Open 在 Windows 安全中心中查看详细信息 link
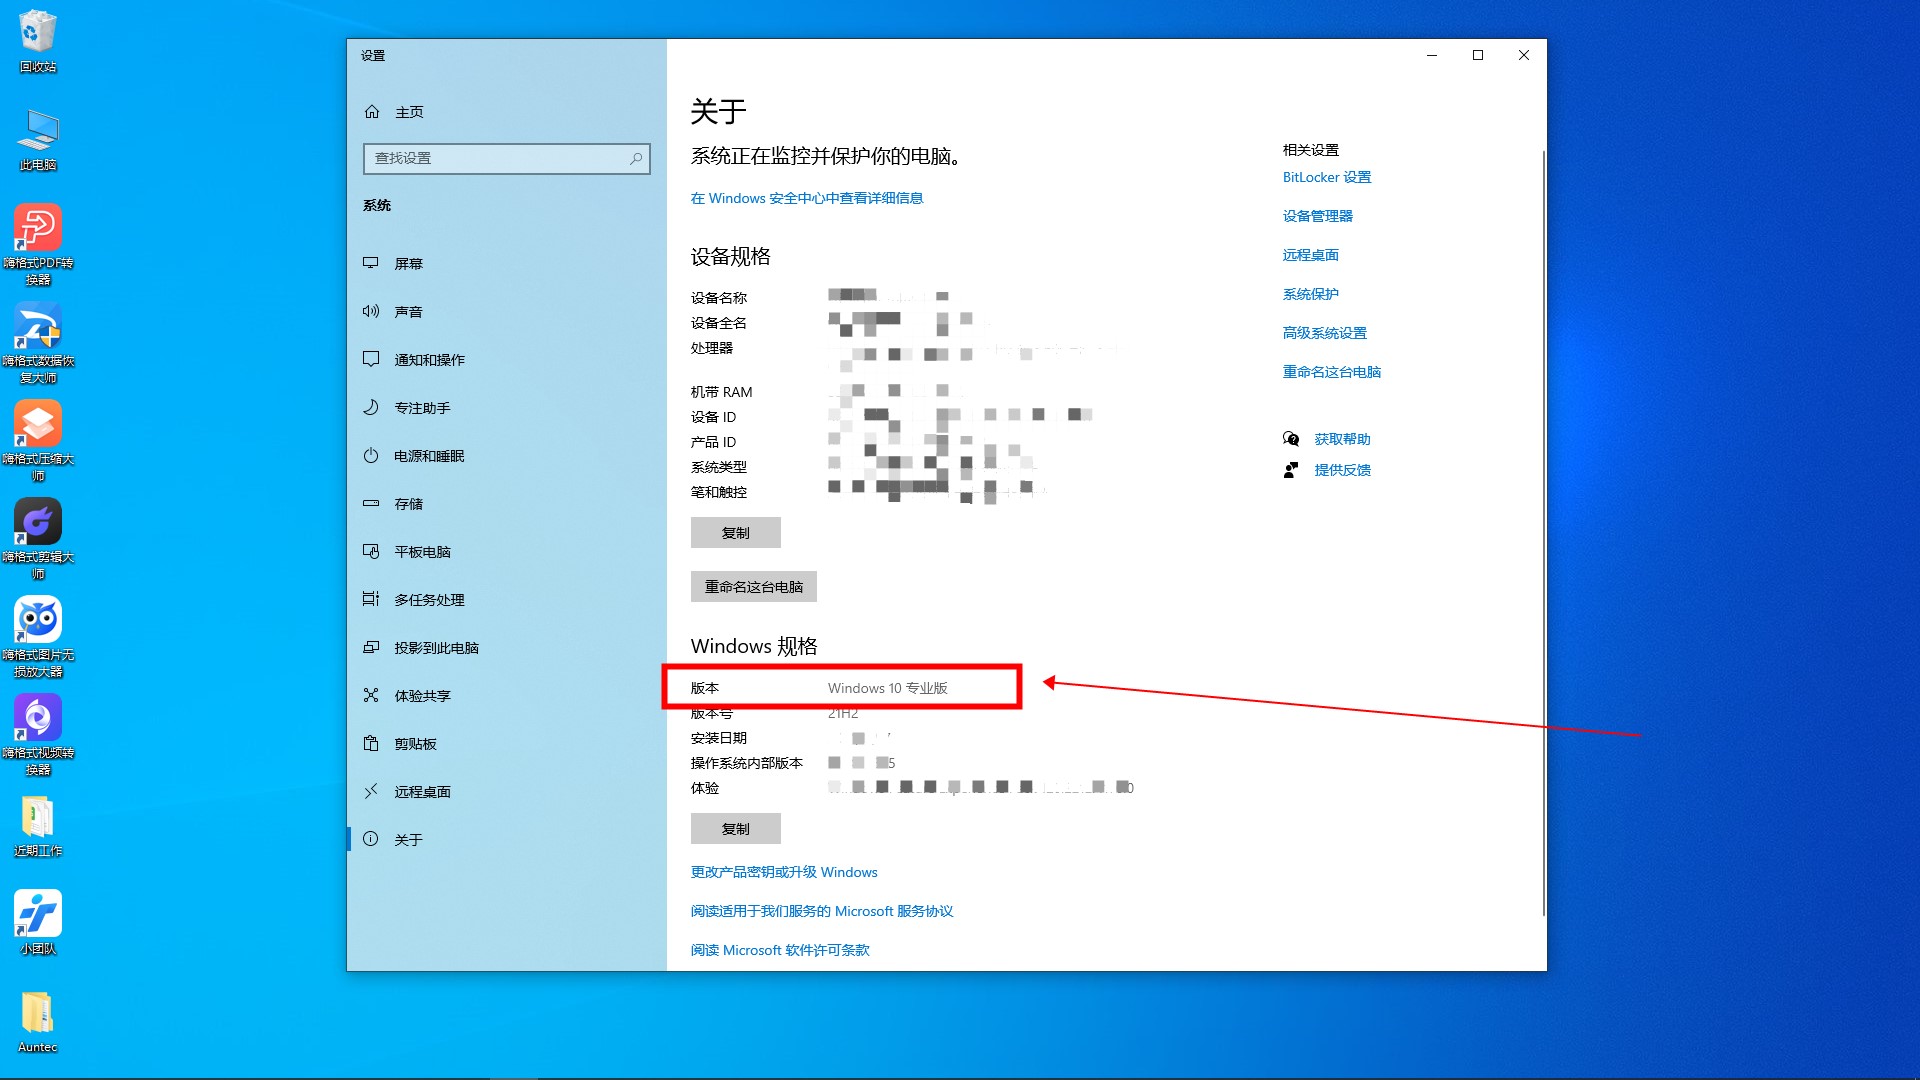Viewport: 1920px width, 1080px height. [807, 198]
